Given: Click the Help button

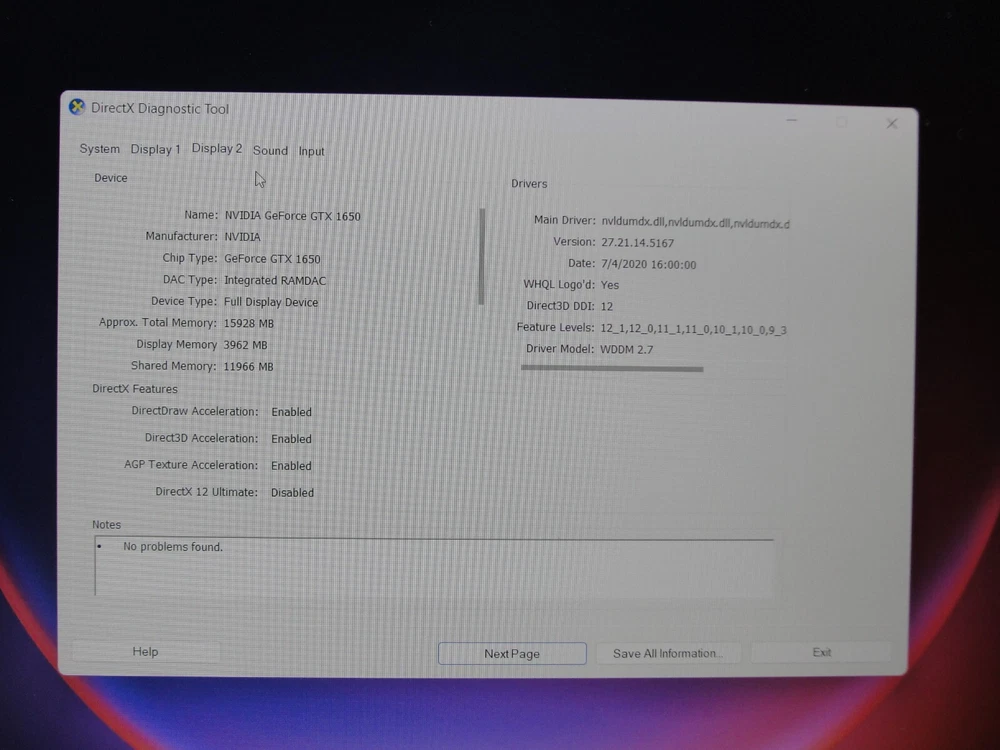Looking at the screenshot, I should point(145,652).
